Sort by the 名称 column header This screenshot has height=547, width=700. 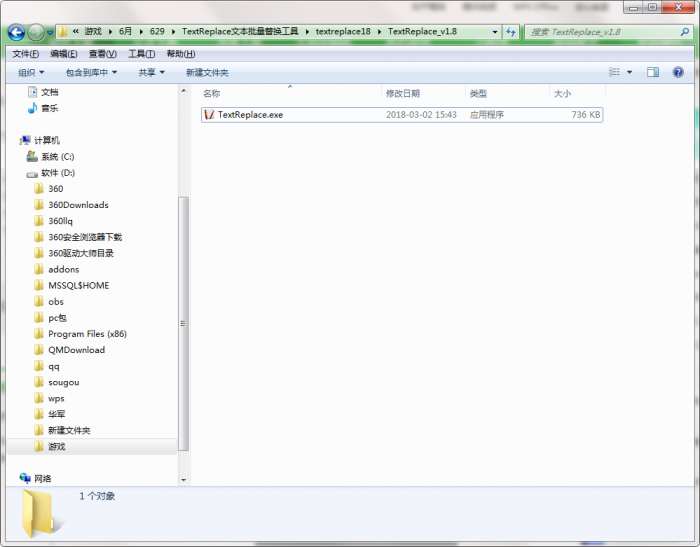click(x=212, y=93)
